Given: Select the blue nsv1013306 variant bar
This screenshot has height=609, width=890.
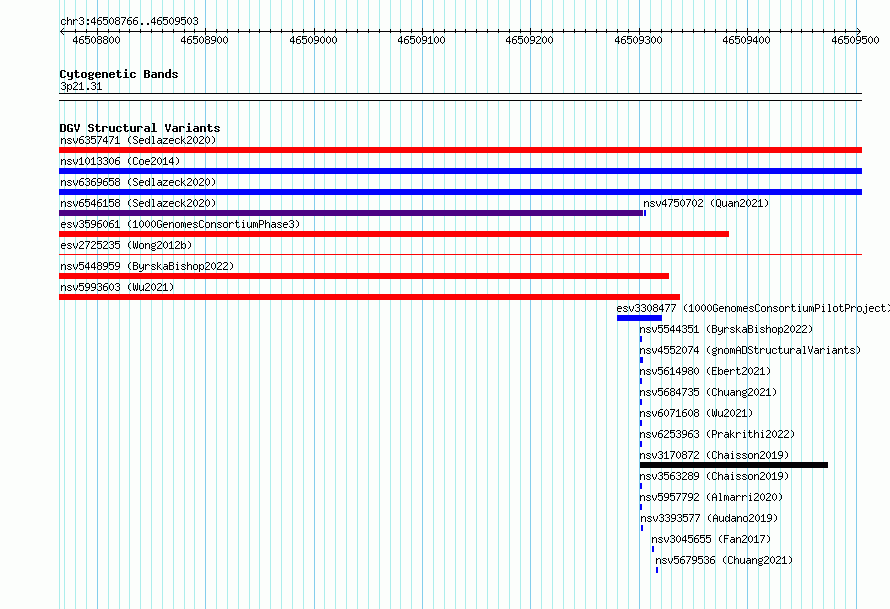Looking at the screenshot, I should pos(460,171).
